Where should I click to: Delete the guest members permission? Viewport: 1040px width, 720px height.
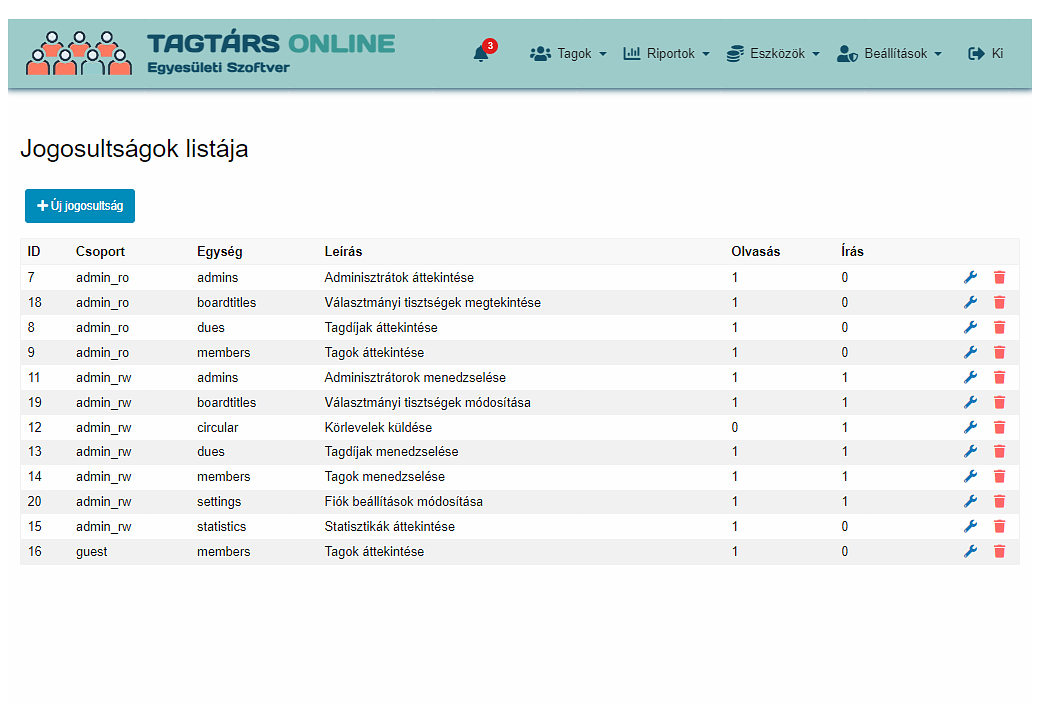(1000, 551)
